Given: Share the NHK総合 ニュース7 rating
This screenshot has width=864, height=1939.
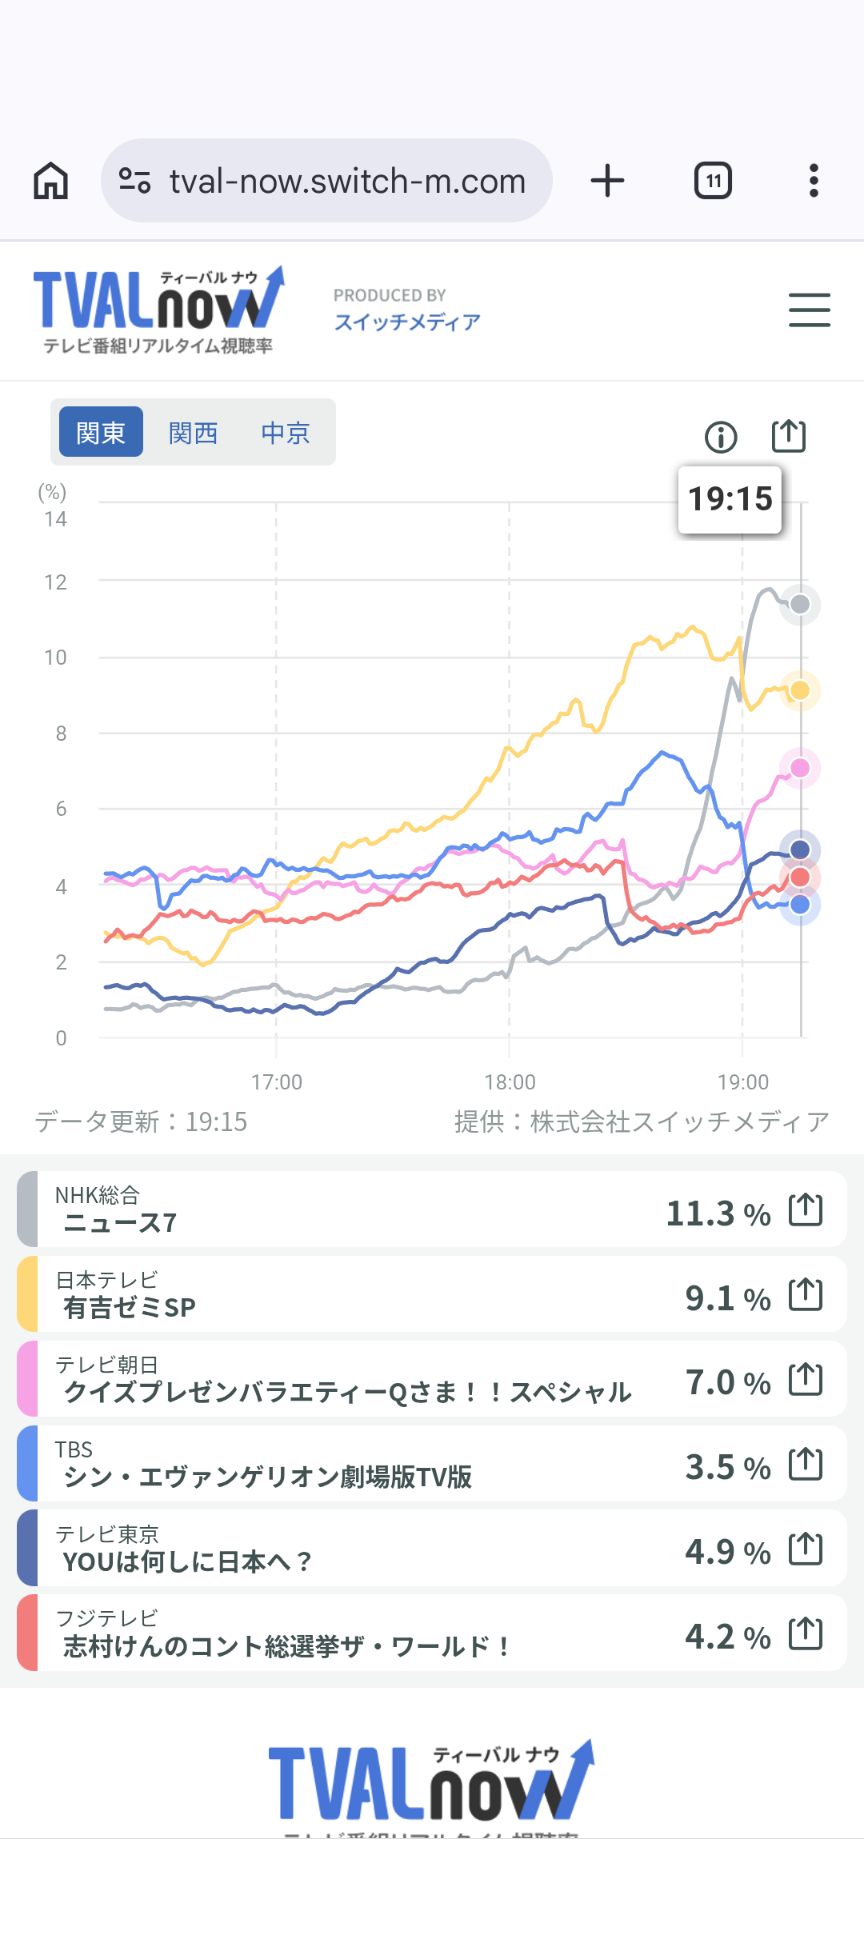Looking at the screenshot, I should pos(805,1210).
